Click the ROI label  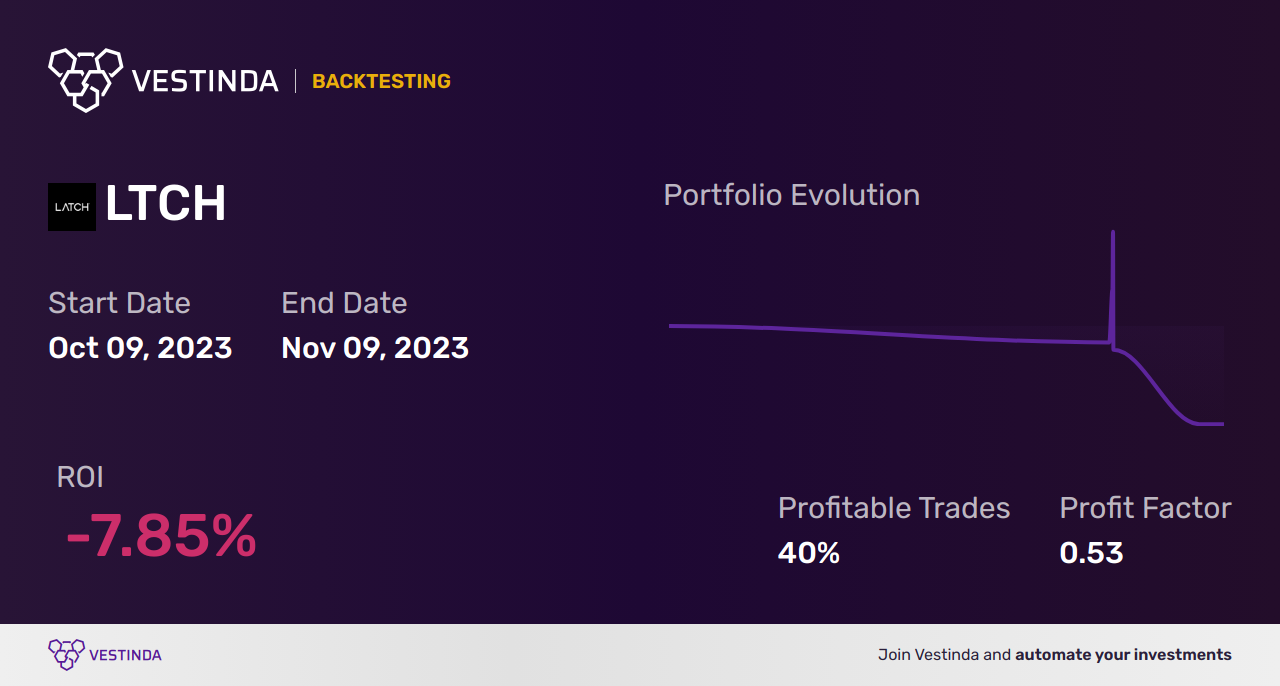(x=80, y=477)
